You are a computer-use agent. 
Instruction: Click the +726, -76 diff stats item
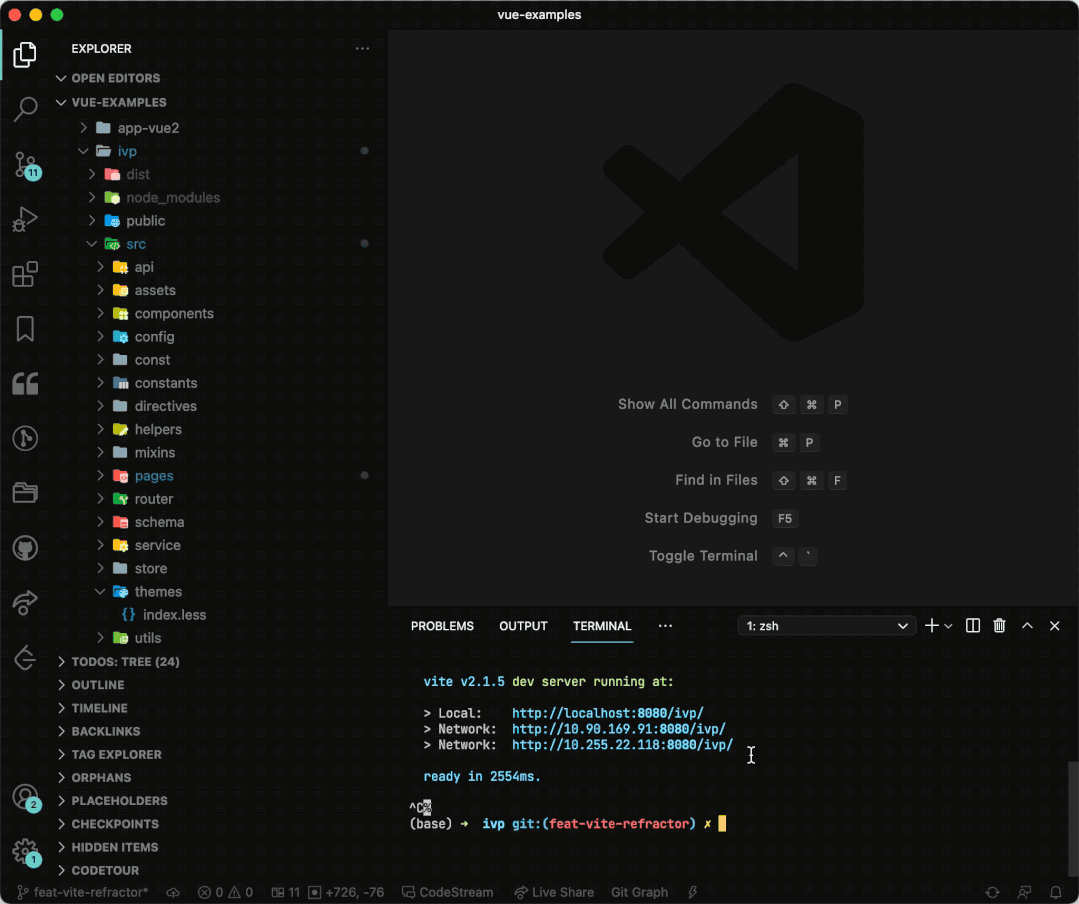tap(346, 892)
